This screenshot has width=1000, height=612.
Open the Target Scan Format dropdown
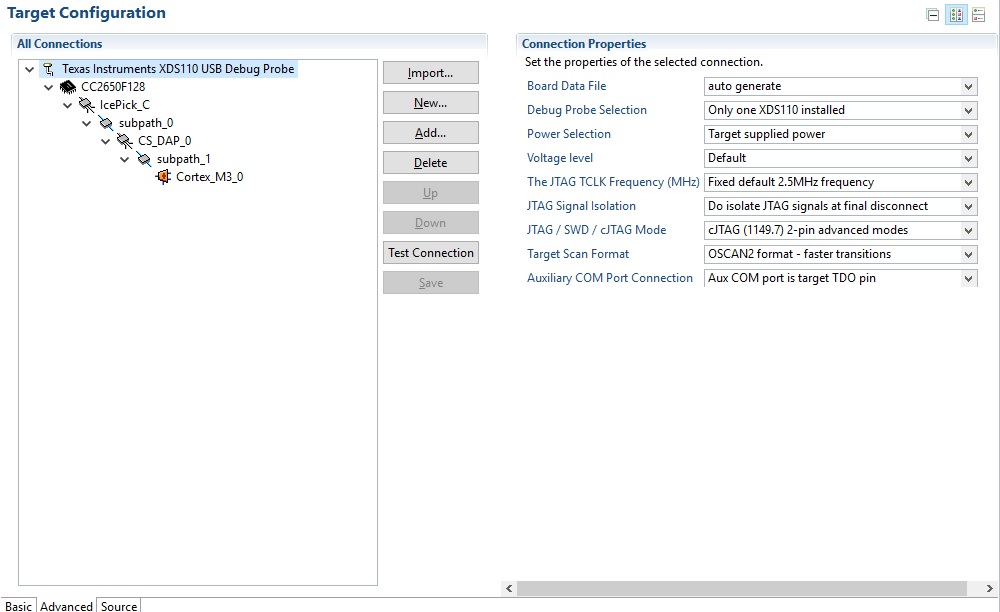tap(840, 254)
